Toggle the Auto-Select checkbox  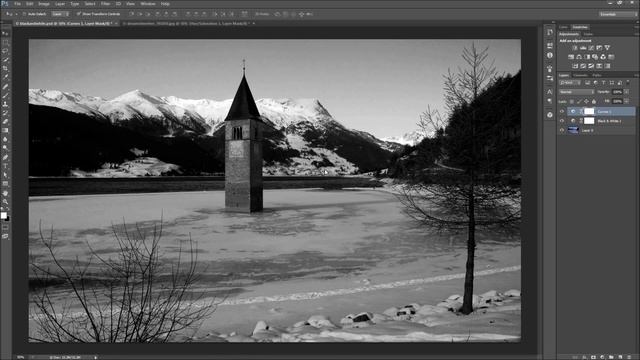coord(24,14)
